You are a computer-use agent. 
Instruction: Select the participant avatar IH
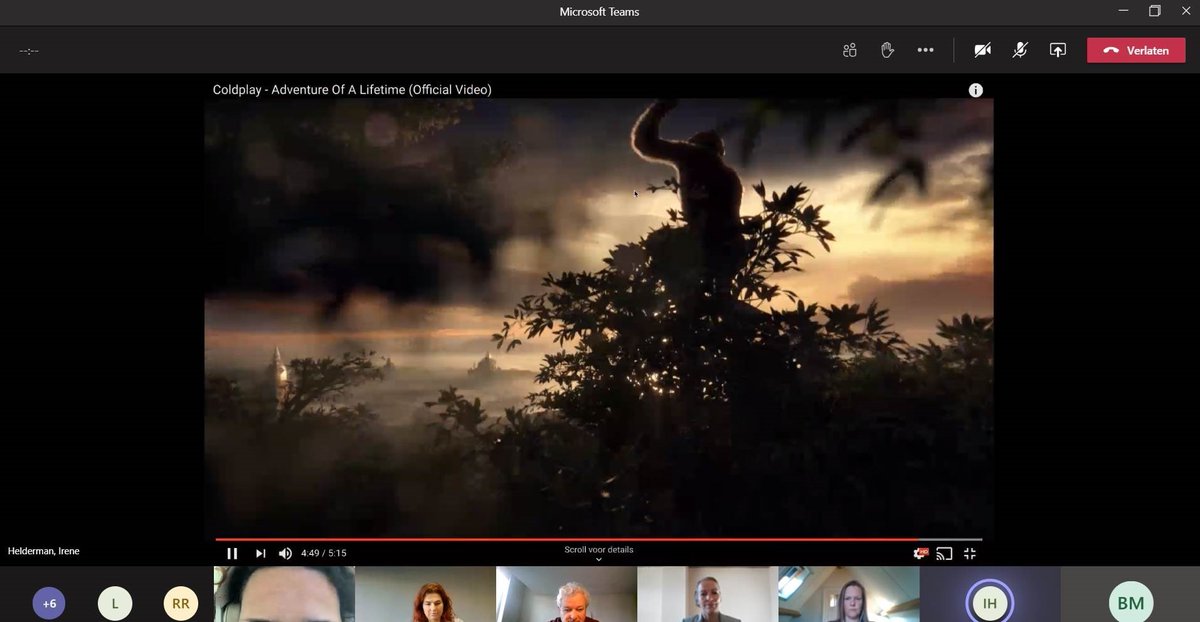989,603
